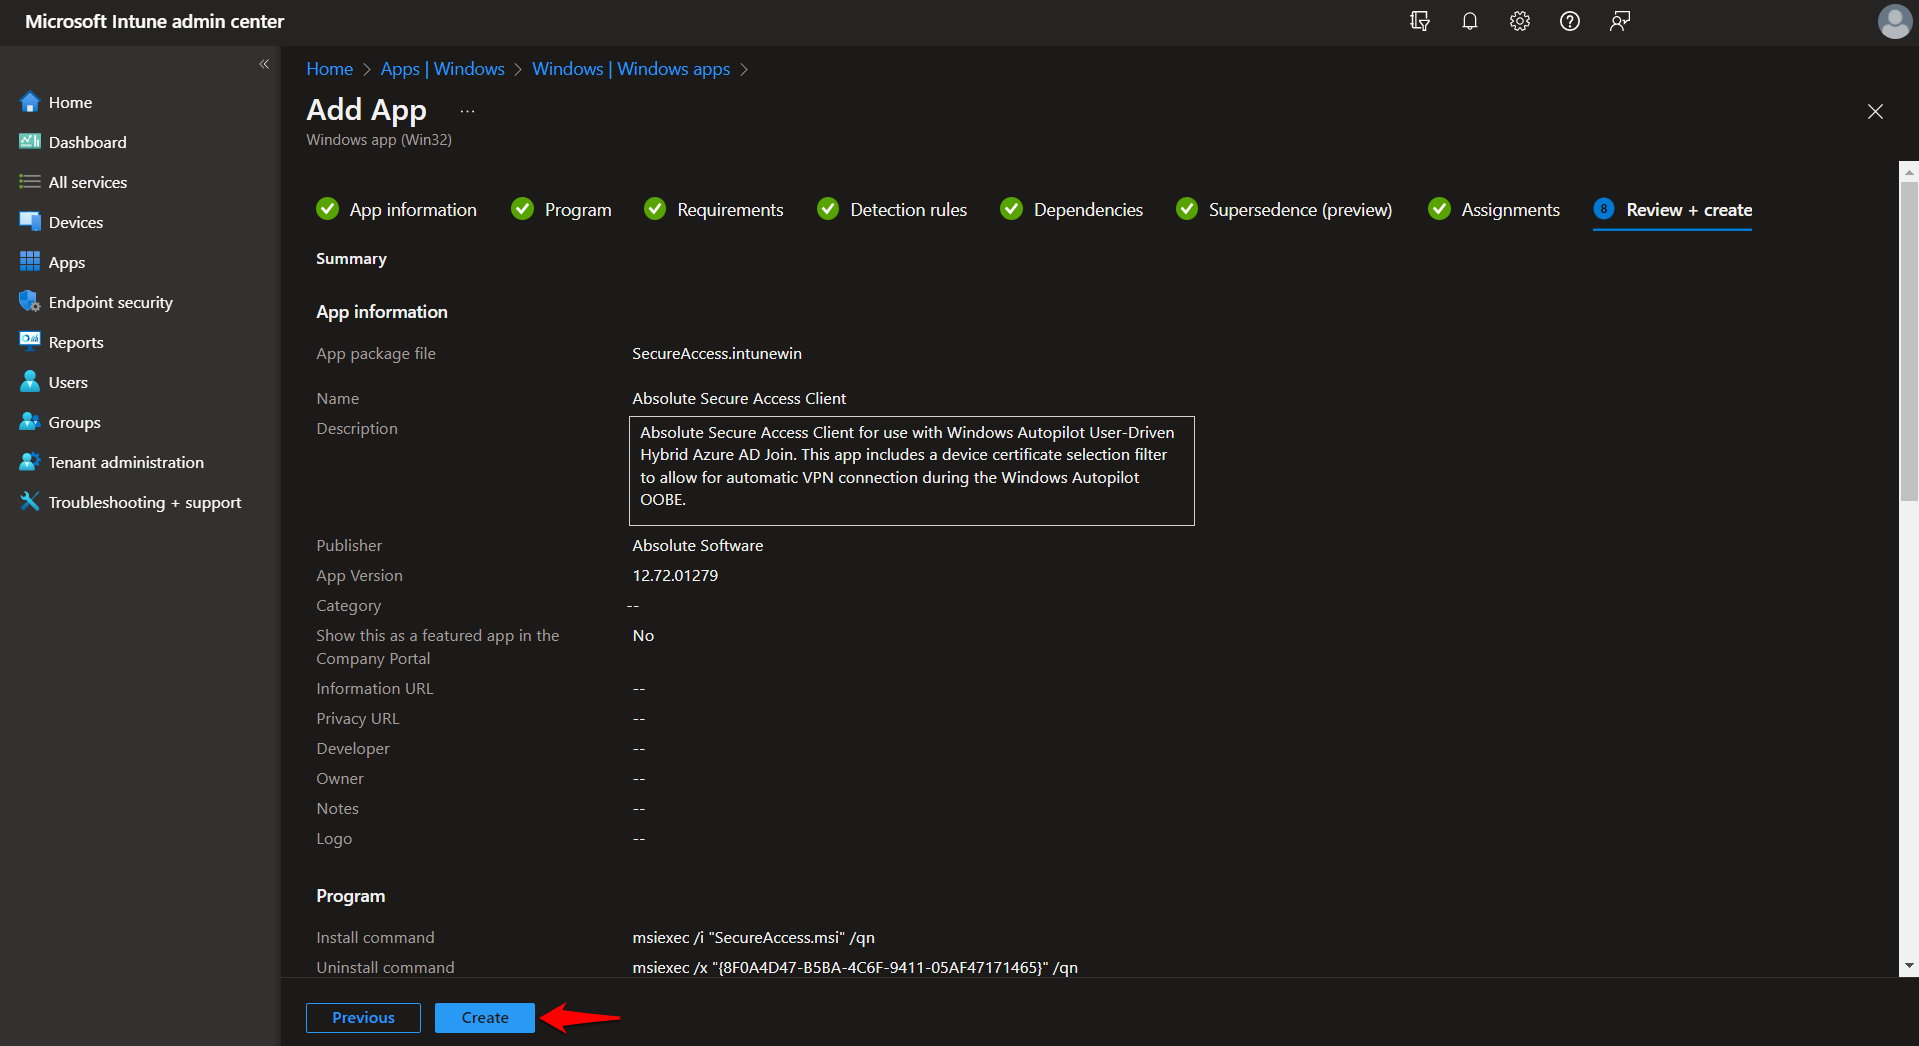Open the portal settings gear
The width and height of the screenshot is (1919, 1046).
coord(1519,21)
